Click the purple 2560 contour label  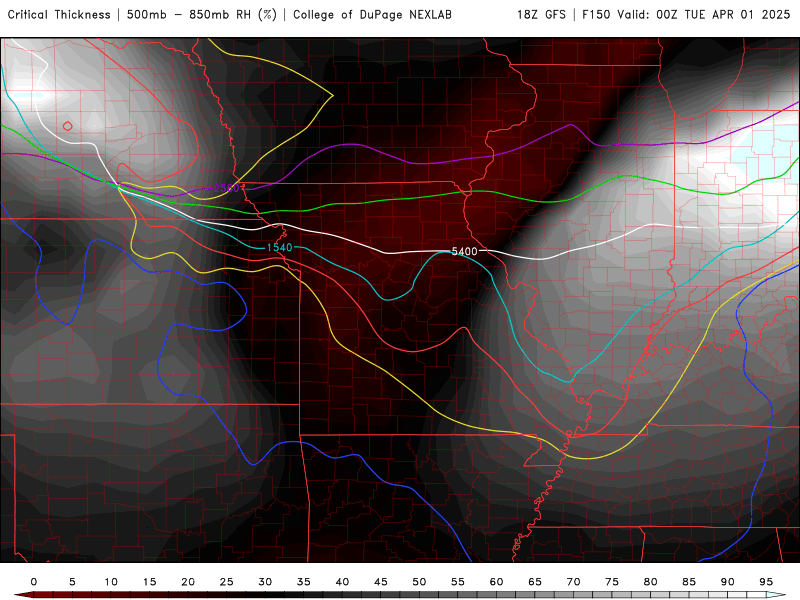(x=226, y=188)
